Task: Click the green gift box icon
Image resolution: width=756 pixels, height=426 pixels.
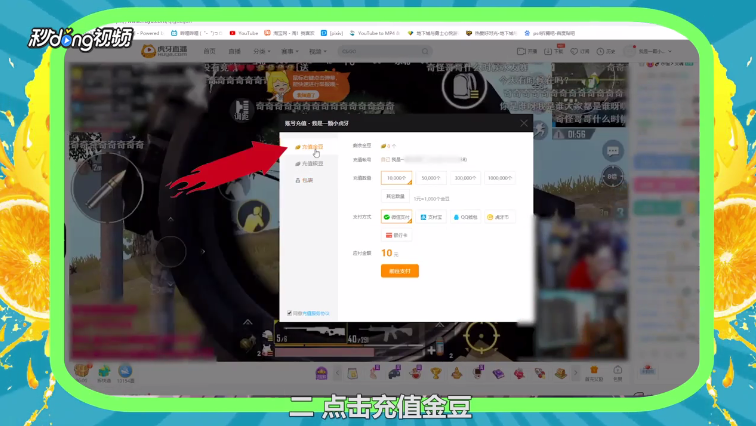Action: click(x=104, y=371)
